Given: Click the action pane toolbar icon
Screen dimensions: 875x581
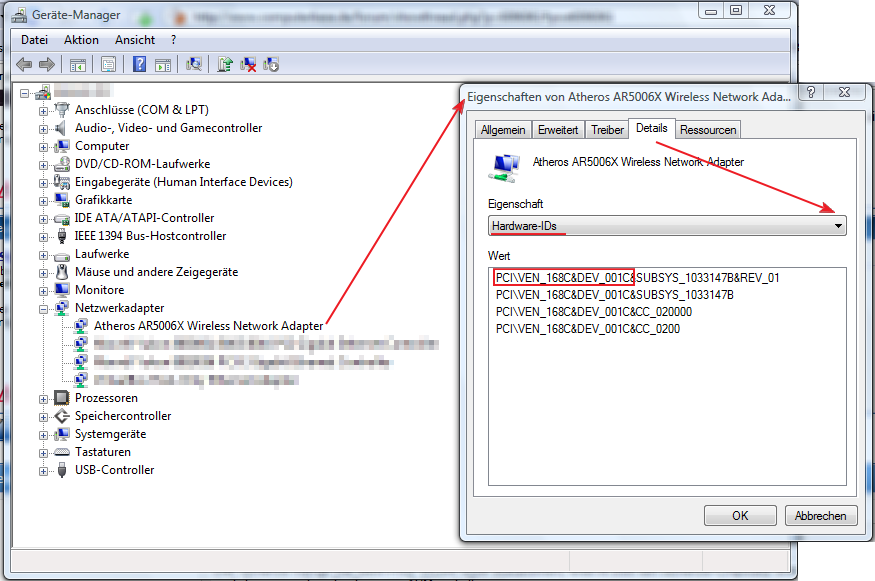Looking at the screenshot, I should point(163,65).
